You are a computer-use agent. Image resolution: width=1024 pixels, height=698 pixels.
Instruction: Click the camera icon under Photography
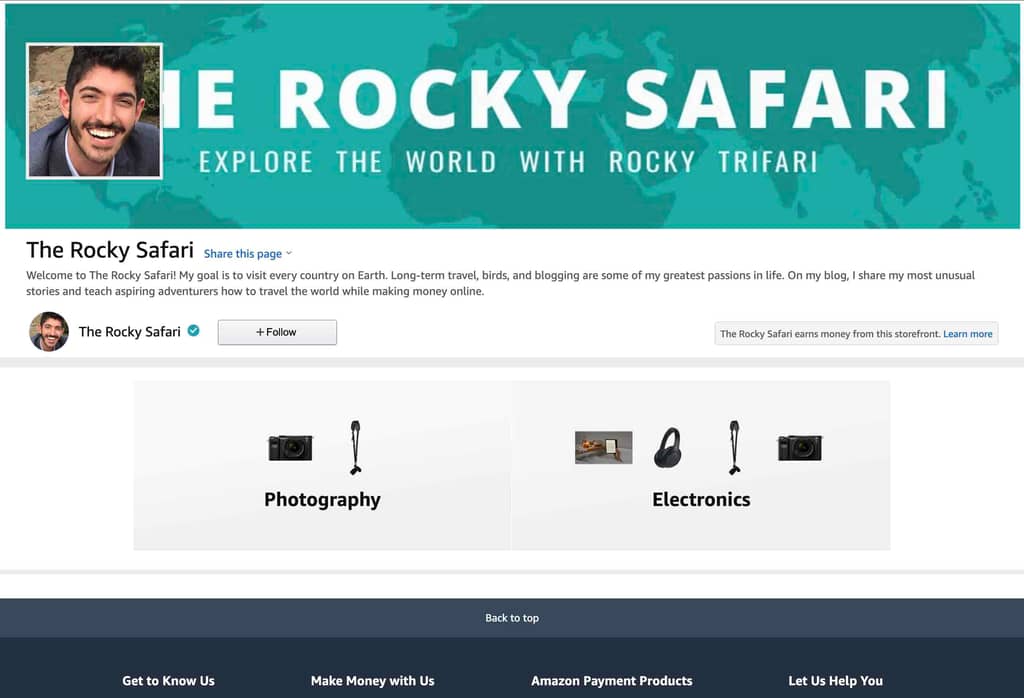291,448
